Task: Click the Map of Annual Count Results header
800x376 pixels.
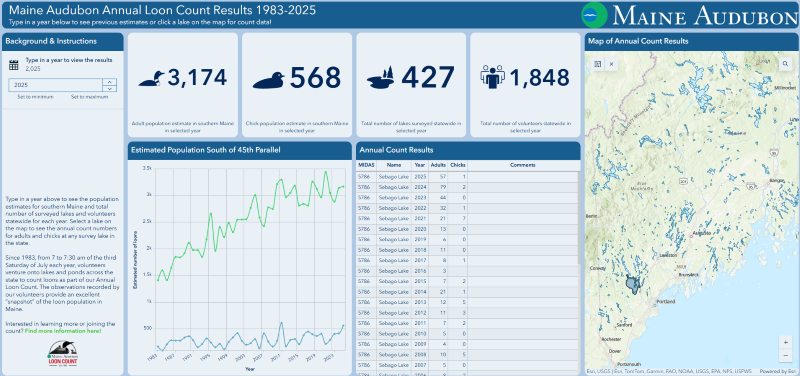Action: click(692, 42)
